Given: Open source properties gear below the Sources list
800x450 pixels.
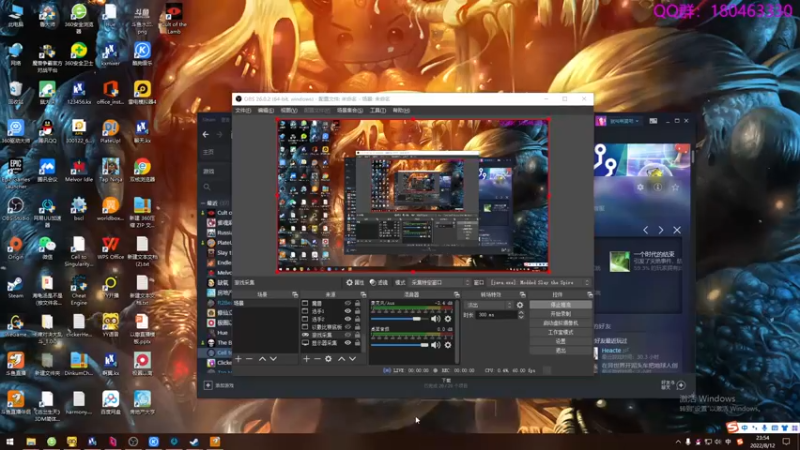Looking at the screenshot, I should tap(328, 359).
